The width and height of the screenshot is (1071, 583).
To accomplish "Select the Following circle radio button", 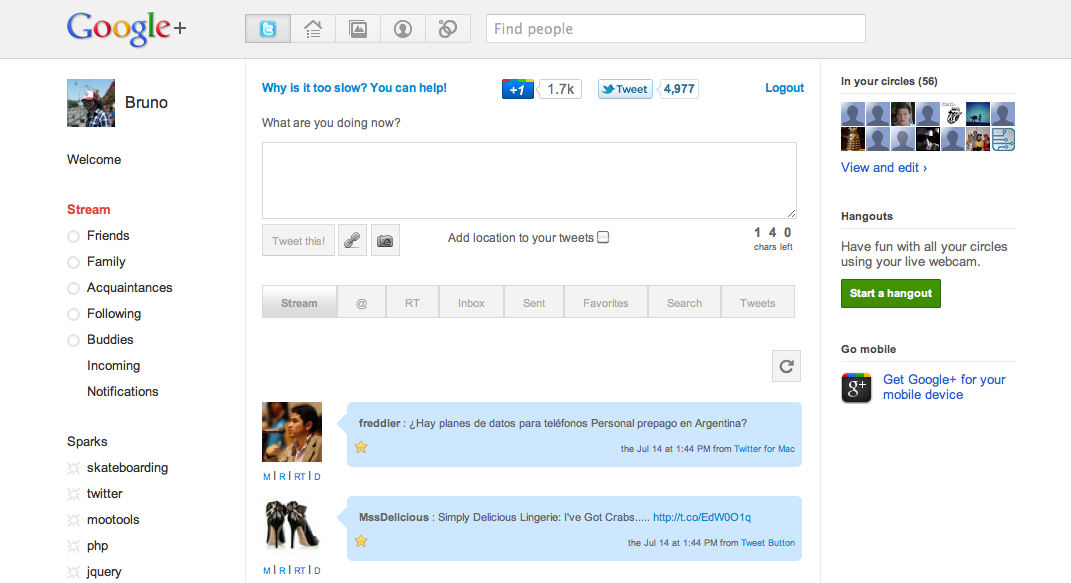I will click(x=73, y=314).
